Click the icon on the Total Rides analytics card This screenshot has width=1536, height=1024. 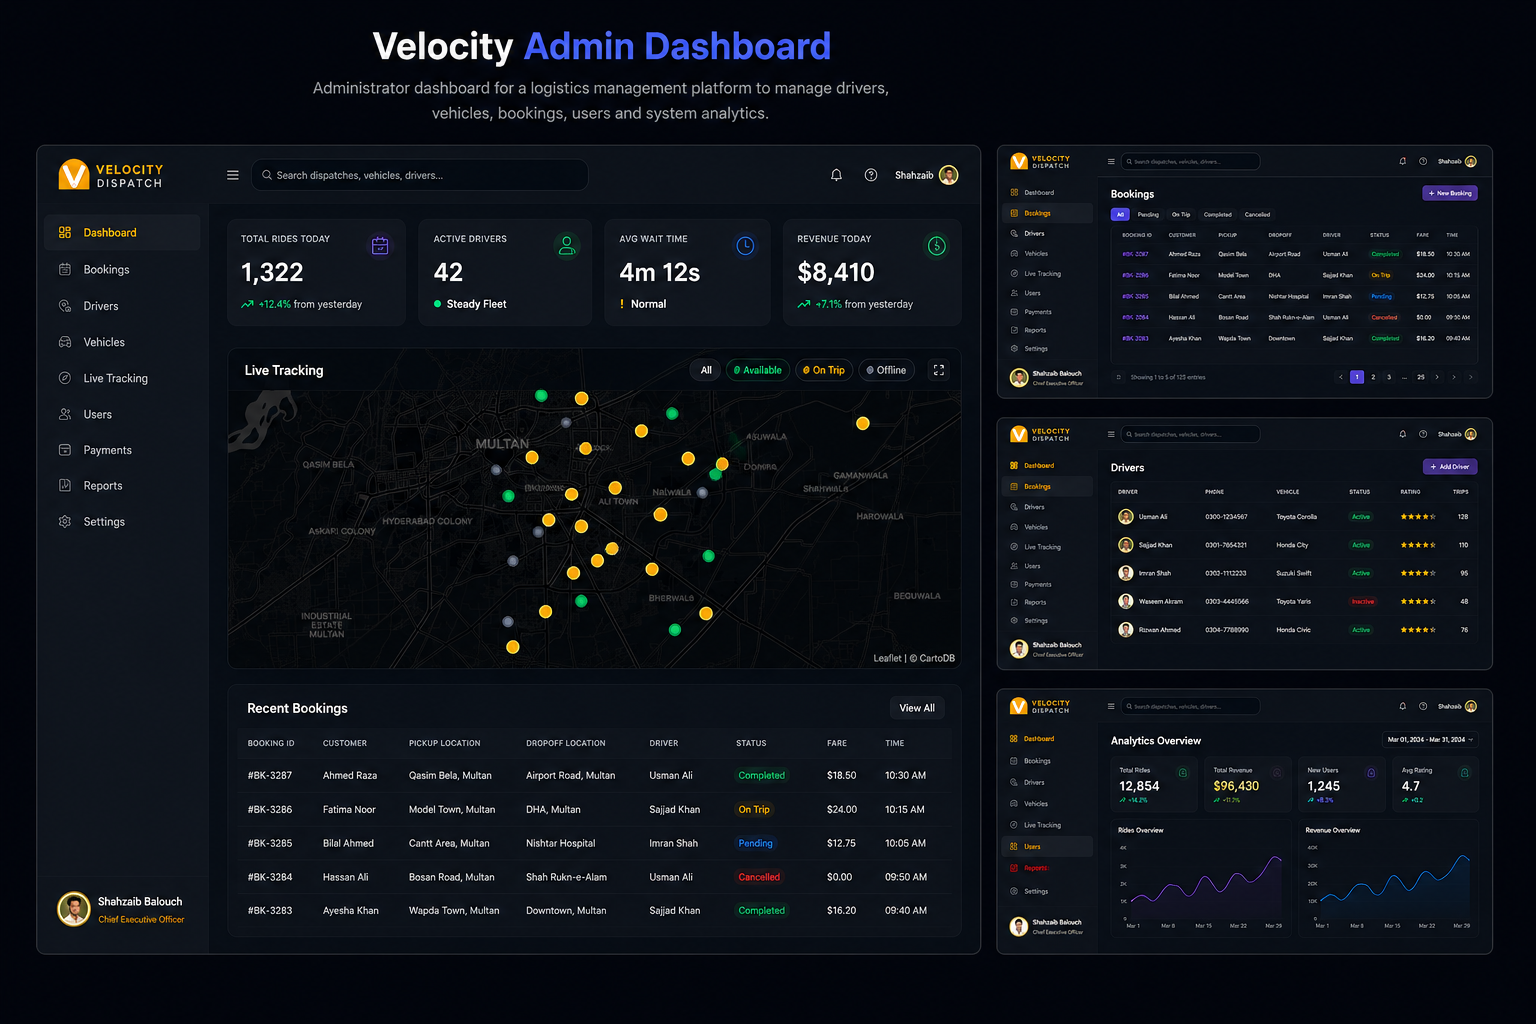(x=1183, y=773)
